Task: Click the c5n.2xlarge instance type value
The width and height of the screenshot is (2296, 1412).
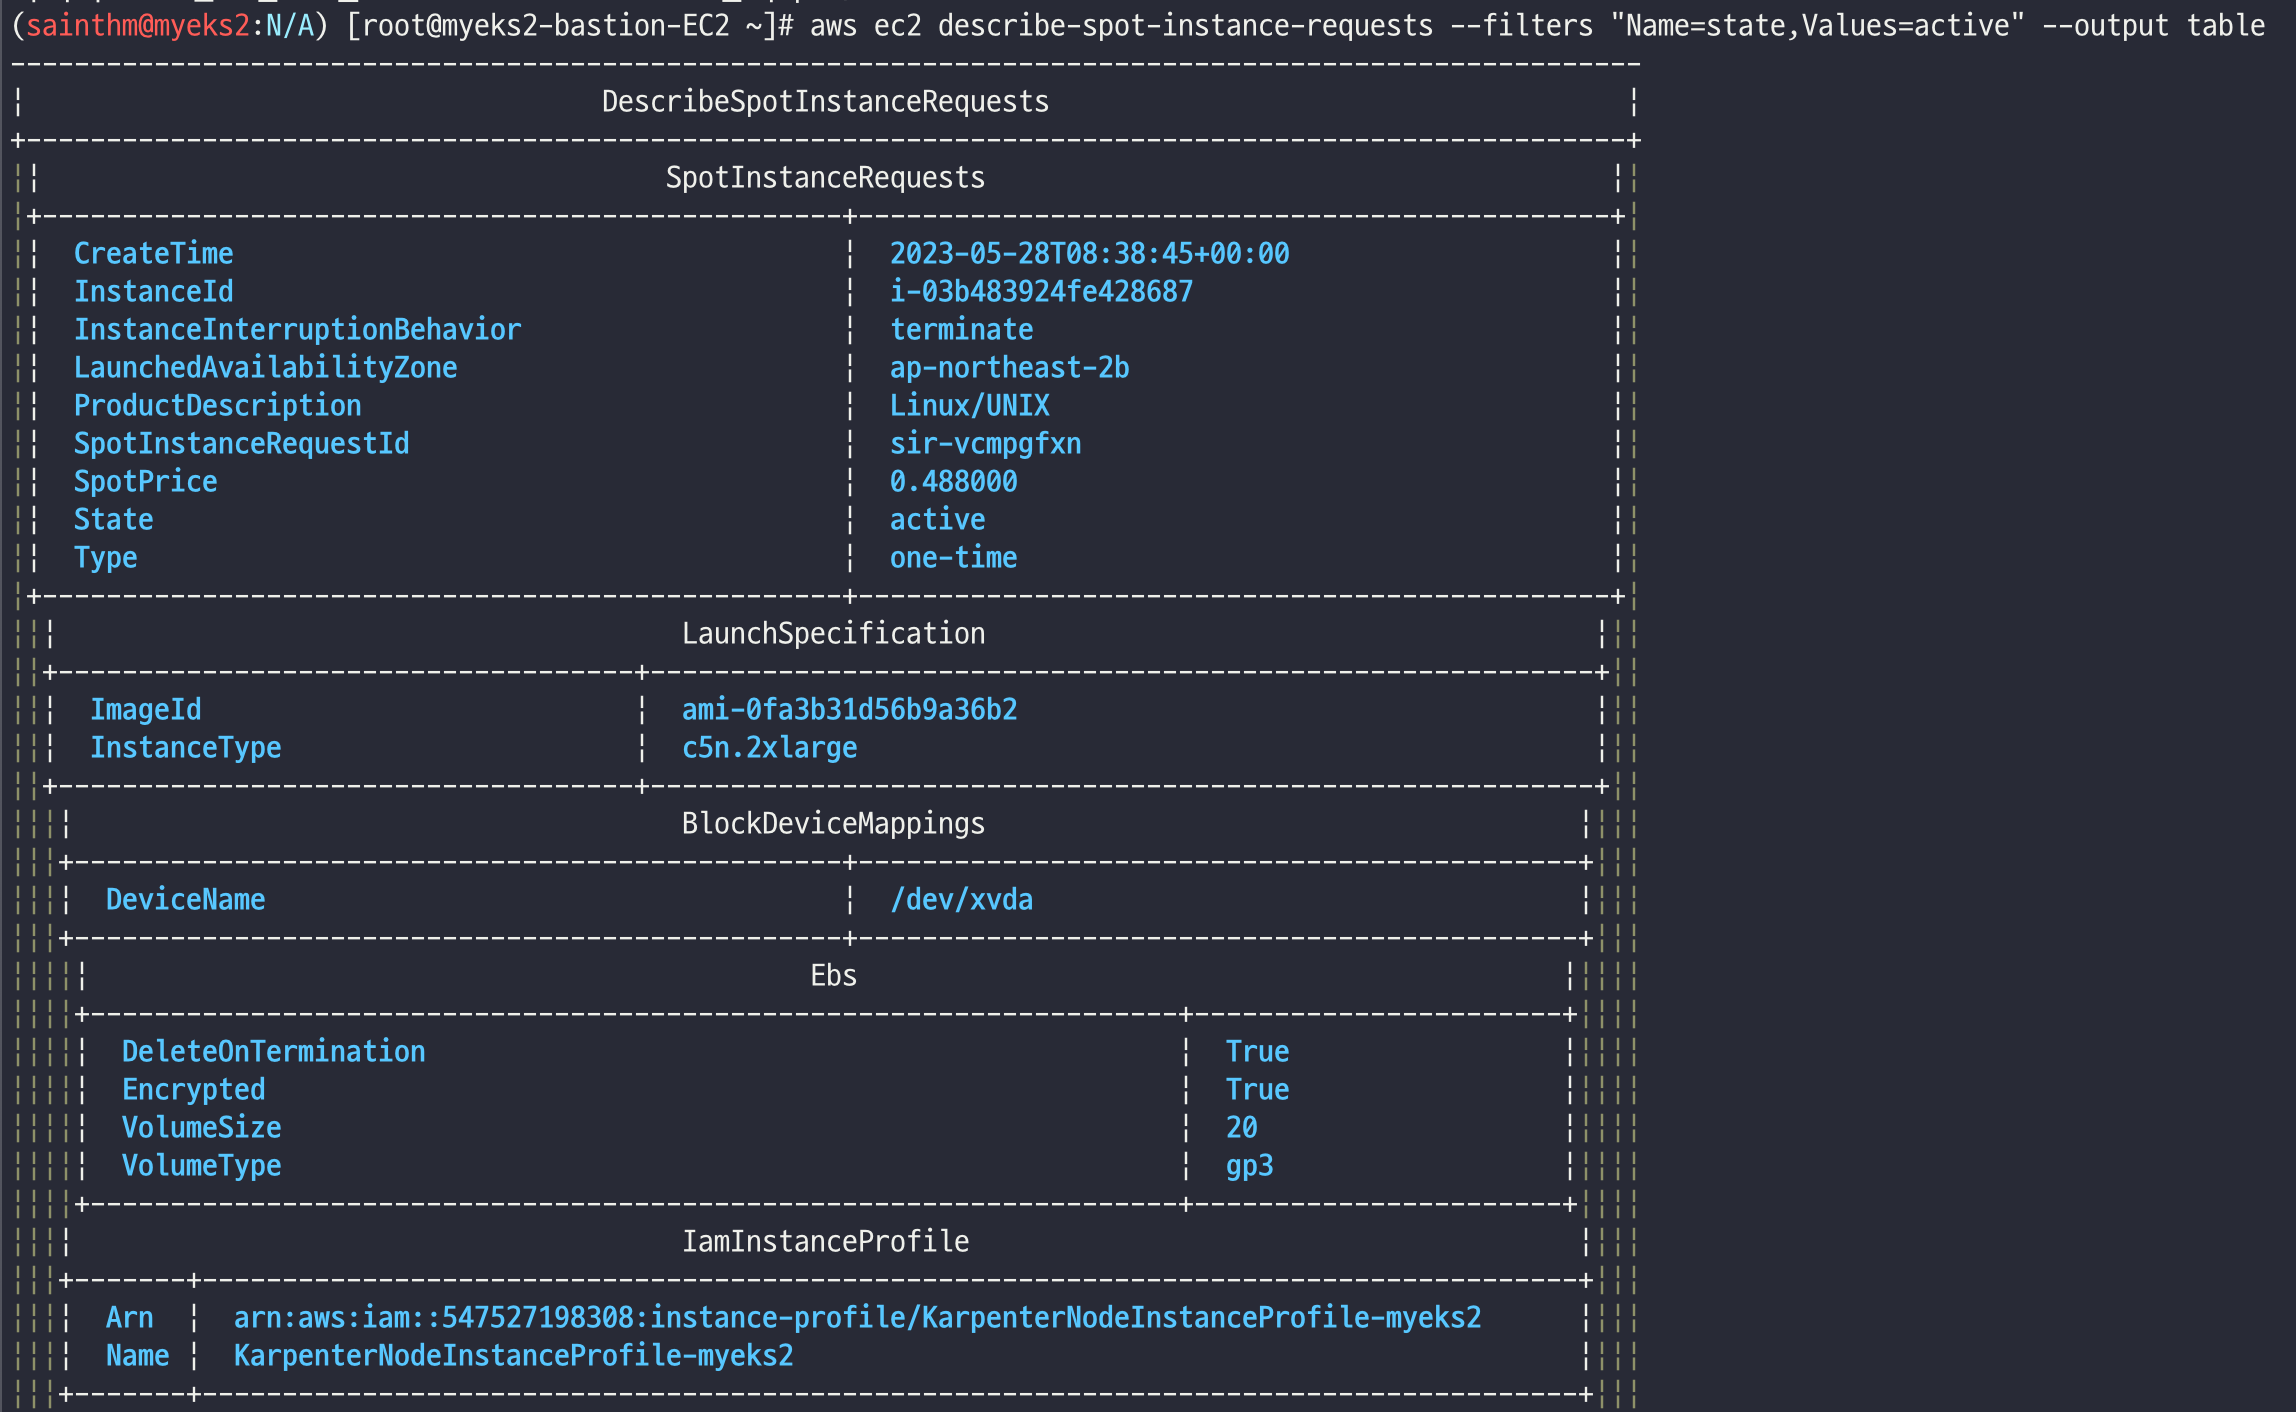Action: pyautogui.click(x=769, y=747)
